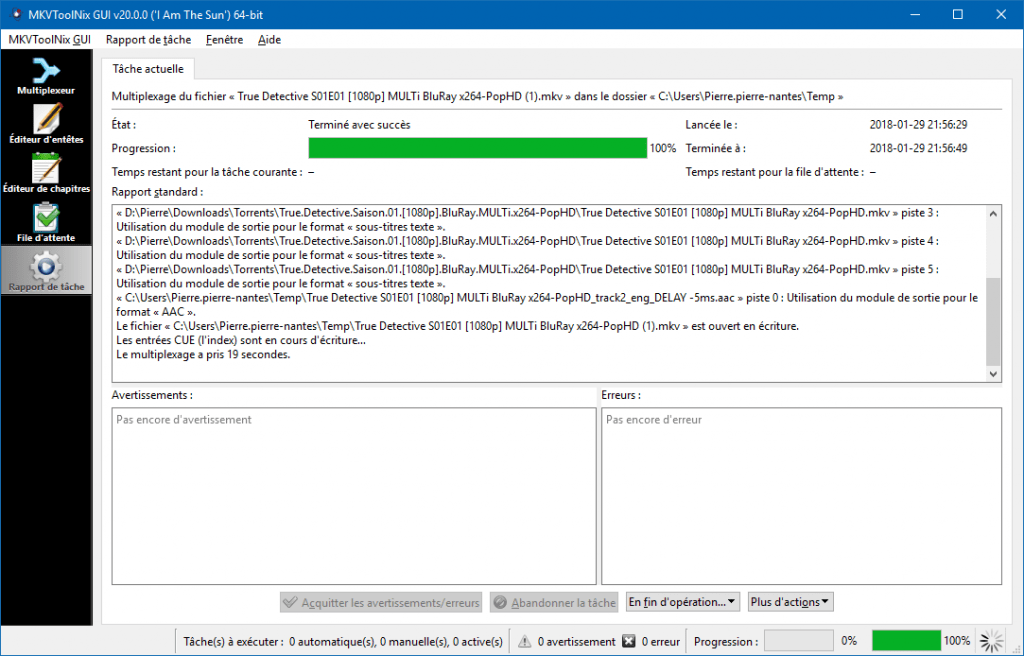
Task: Click the warning triangle icon in status bar
Action: [524, 641]
